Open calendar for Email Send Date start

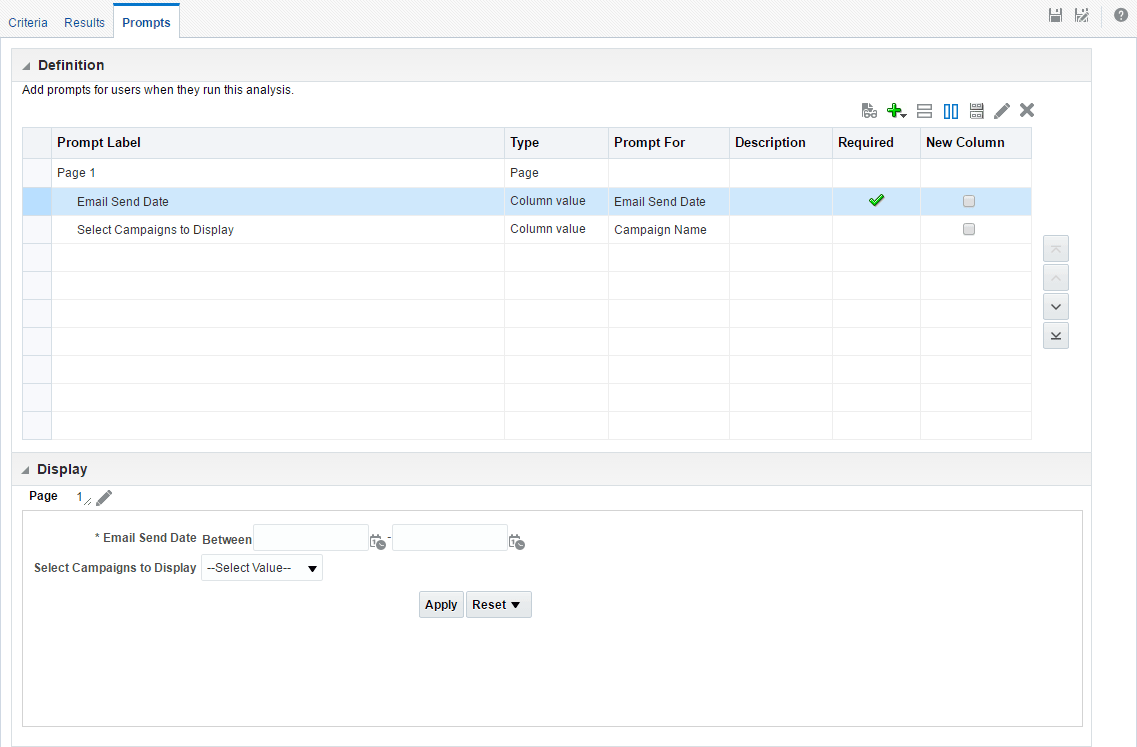[x=377, y=542]
